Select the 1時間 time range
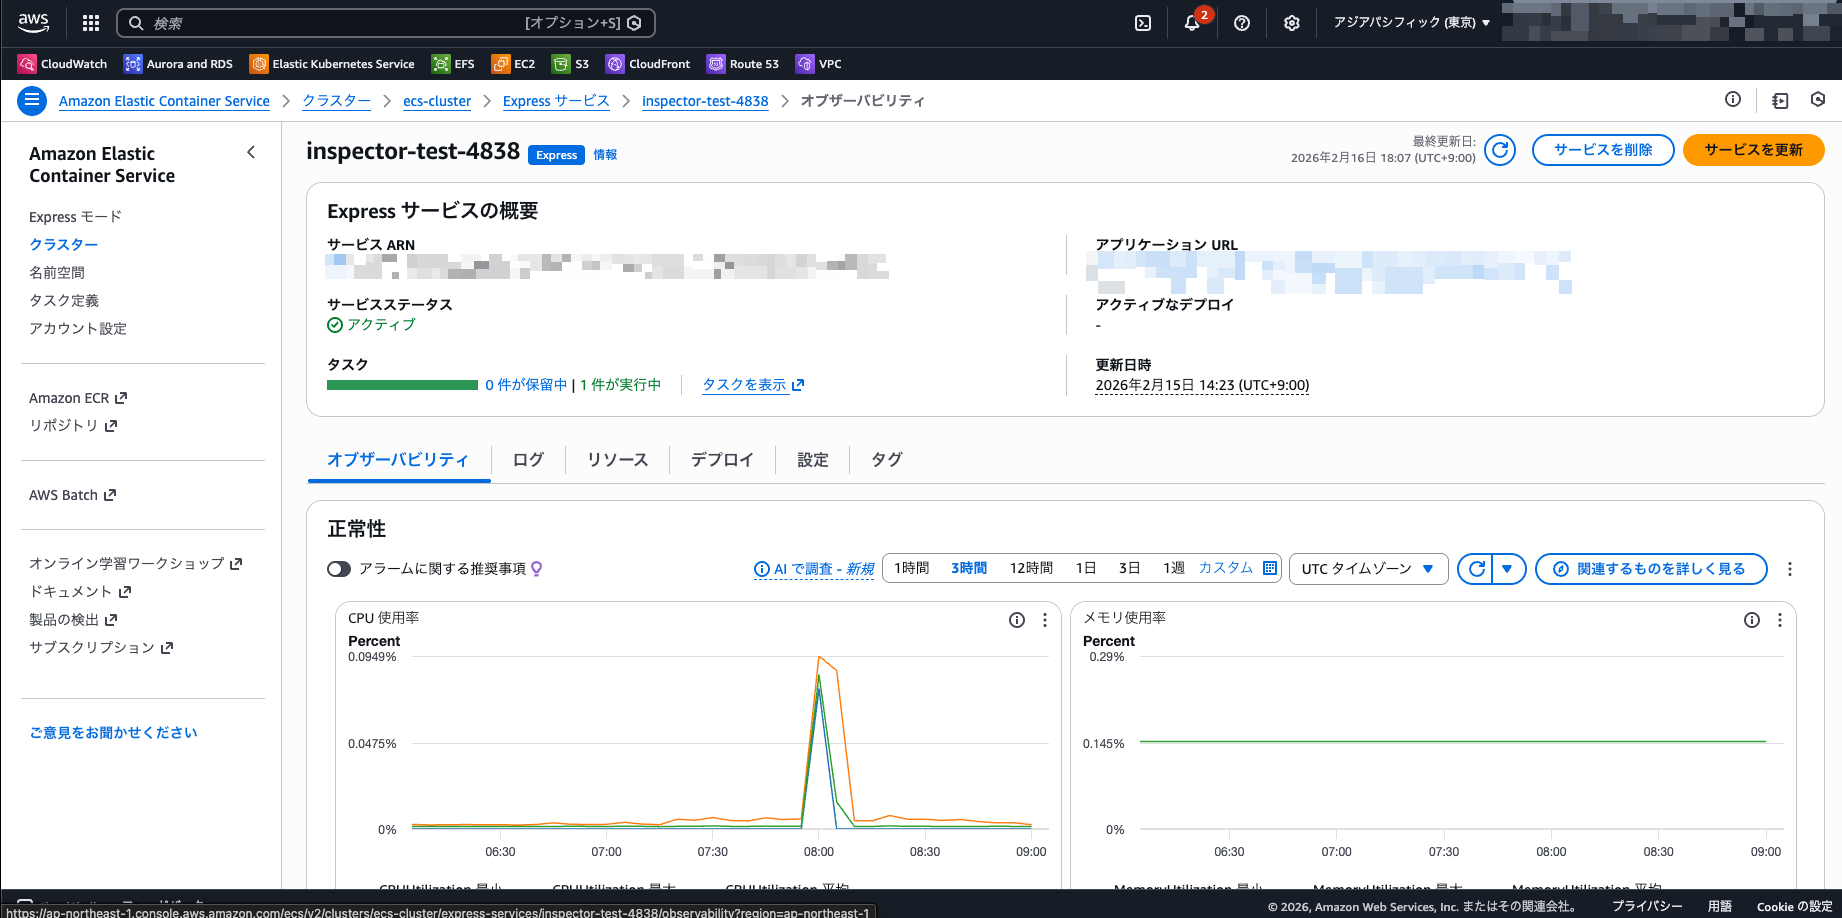This screenshot has height=918, width=1842. click(x=911, y=568)
